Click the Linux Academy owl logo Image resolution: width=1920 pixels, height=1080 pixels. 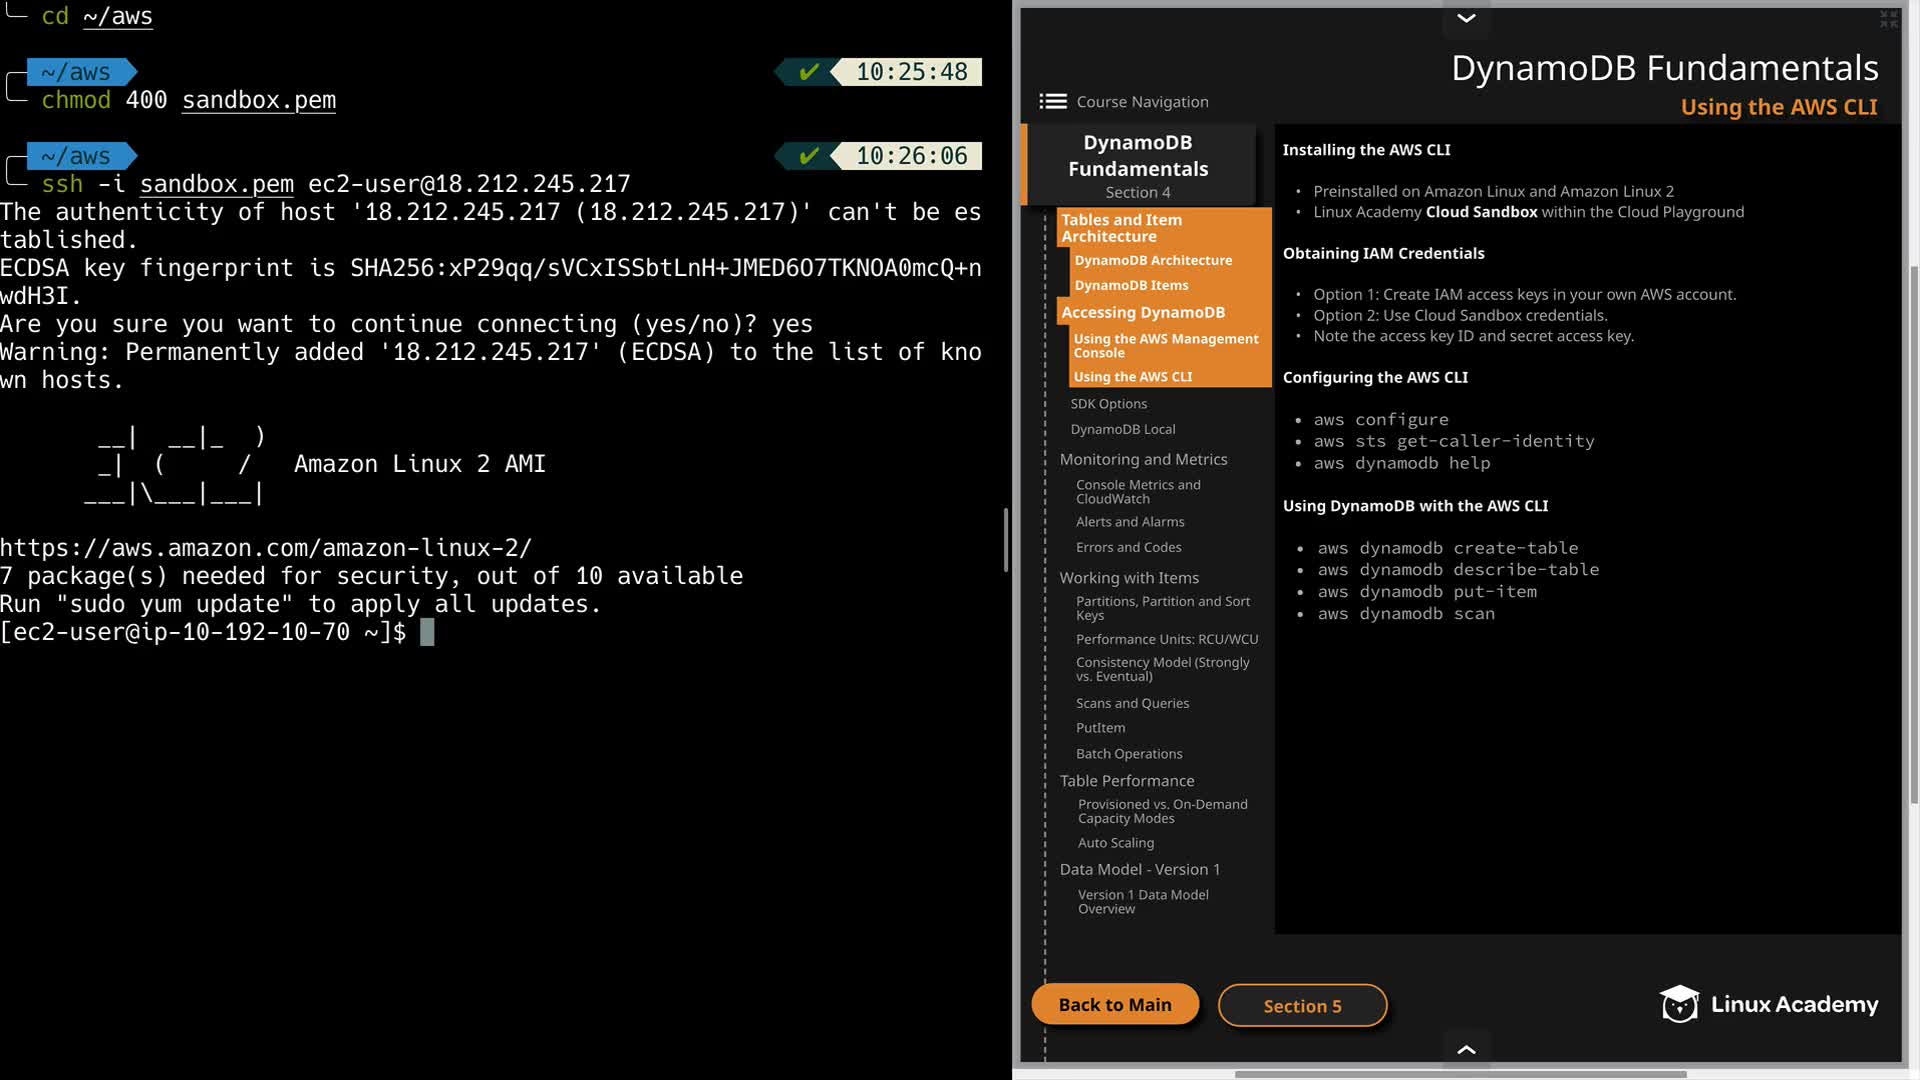[1679, 1004]
